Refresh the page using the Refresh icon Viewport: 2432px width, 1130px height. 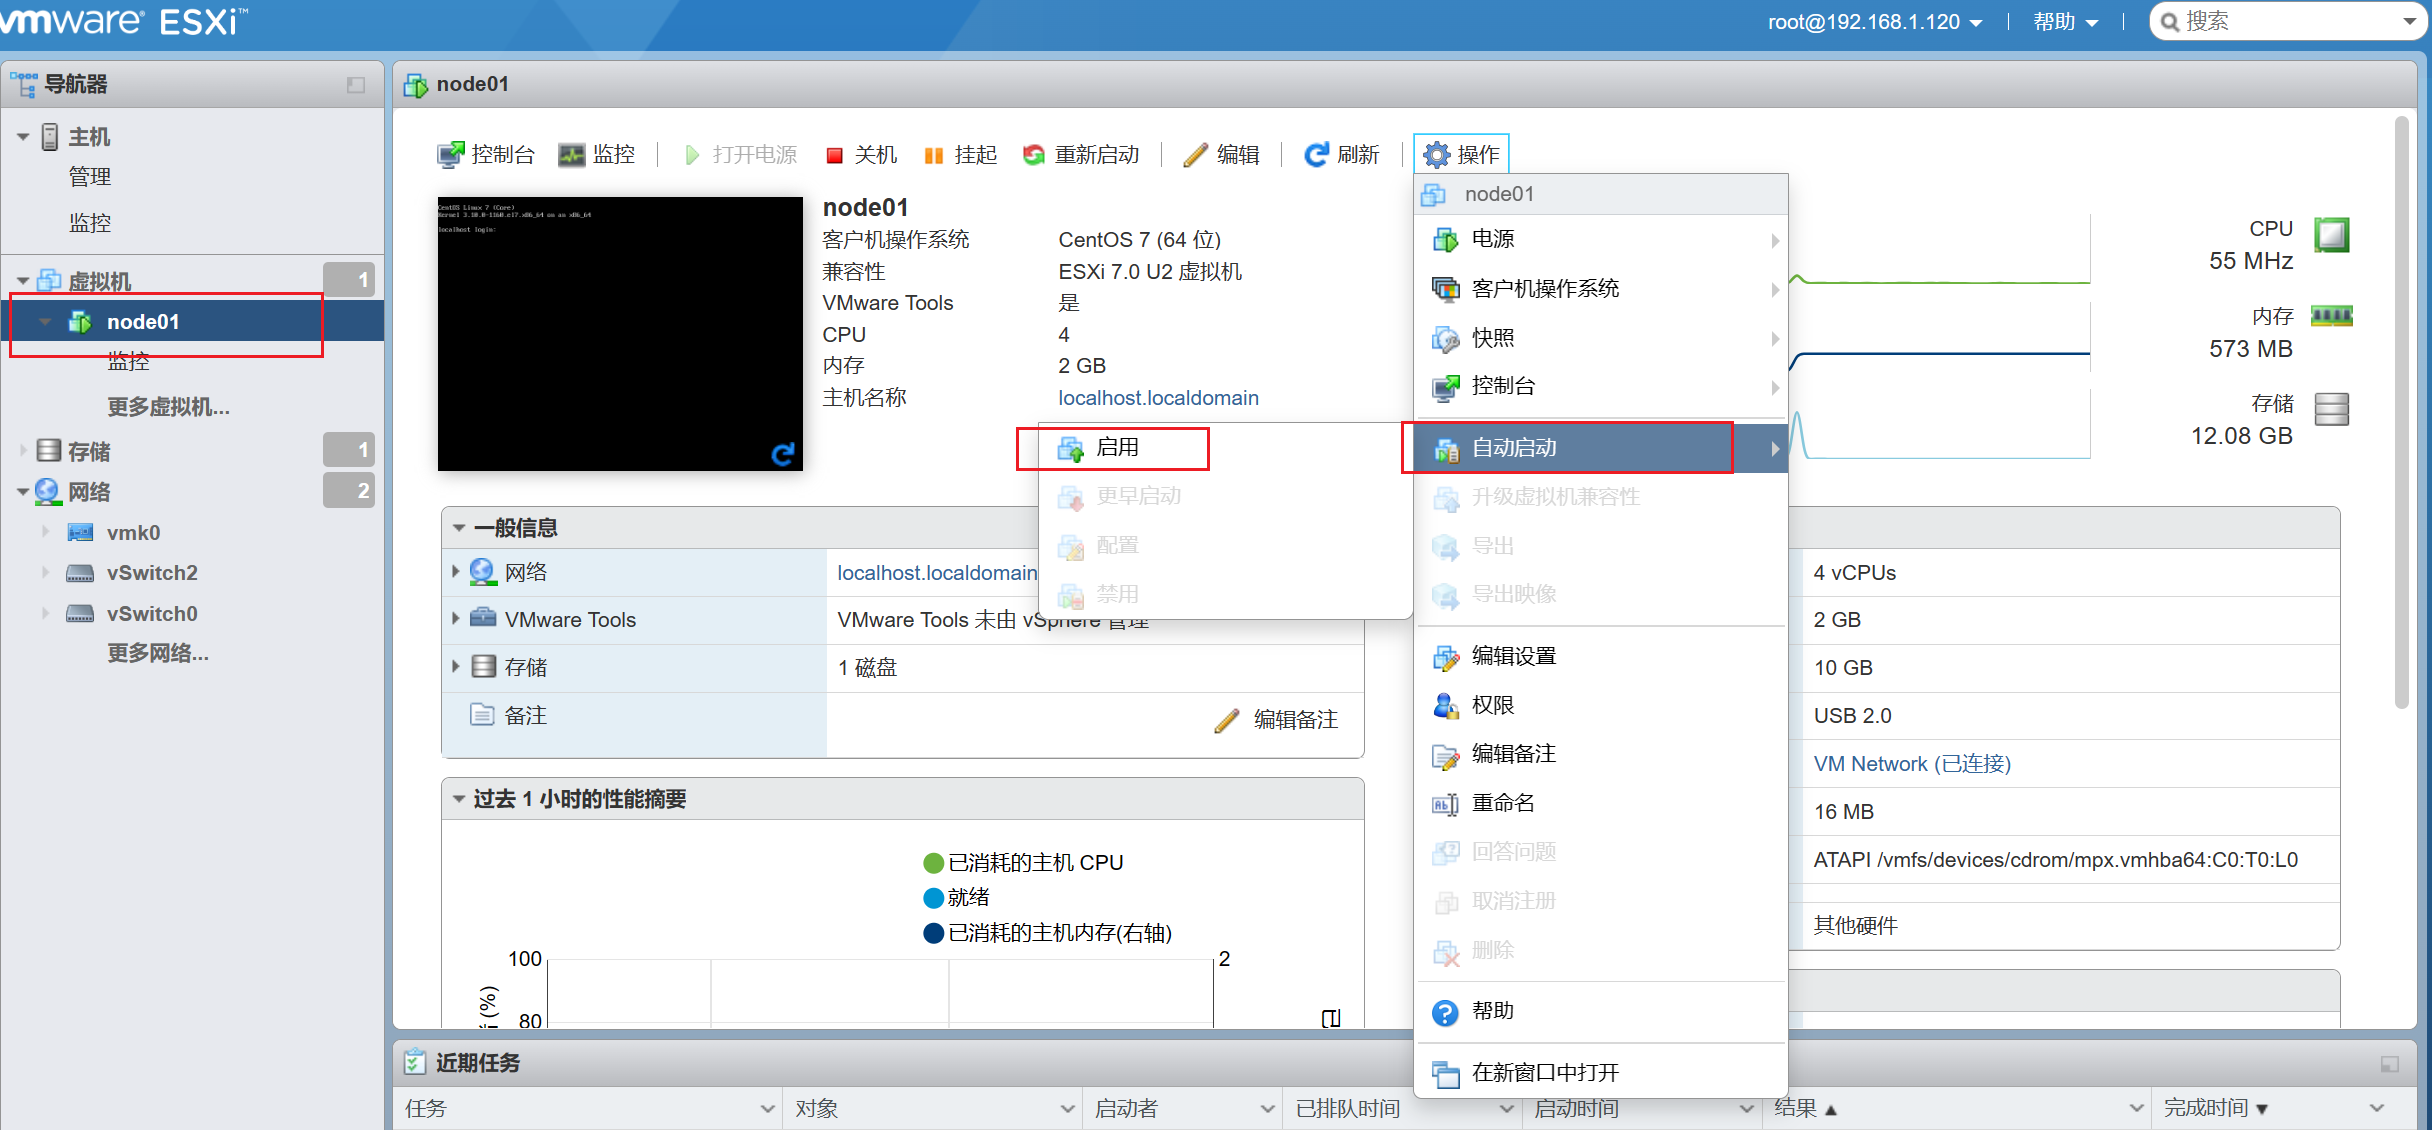click(1316, 155)
